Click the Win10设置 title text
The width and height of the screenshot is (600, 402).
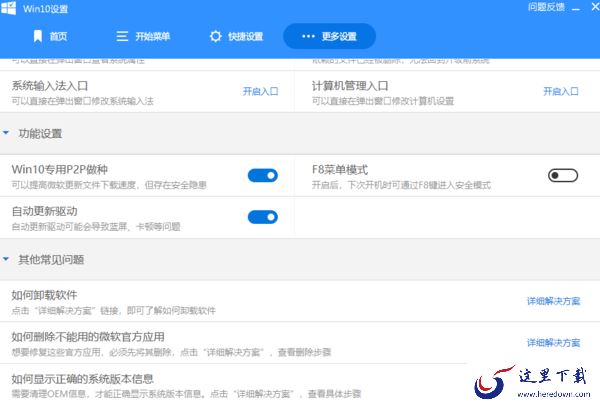click(x=46, y=9)
